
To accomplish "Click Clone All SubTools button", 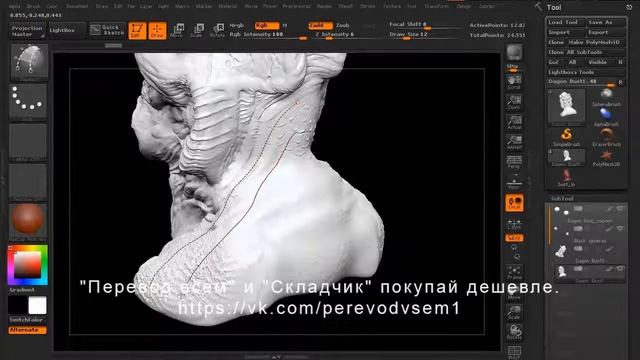I will (x=586, y=52).
